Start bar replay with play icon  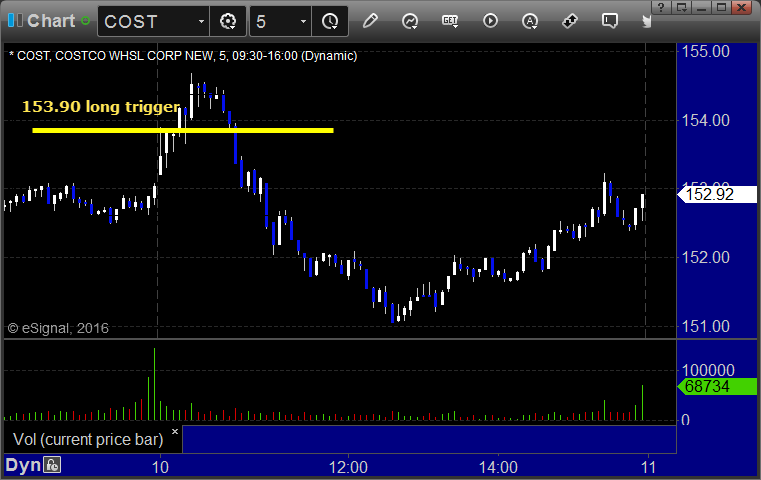[x=490, y=21]
